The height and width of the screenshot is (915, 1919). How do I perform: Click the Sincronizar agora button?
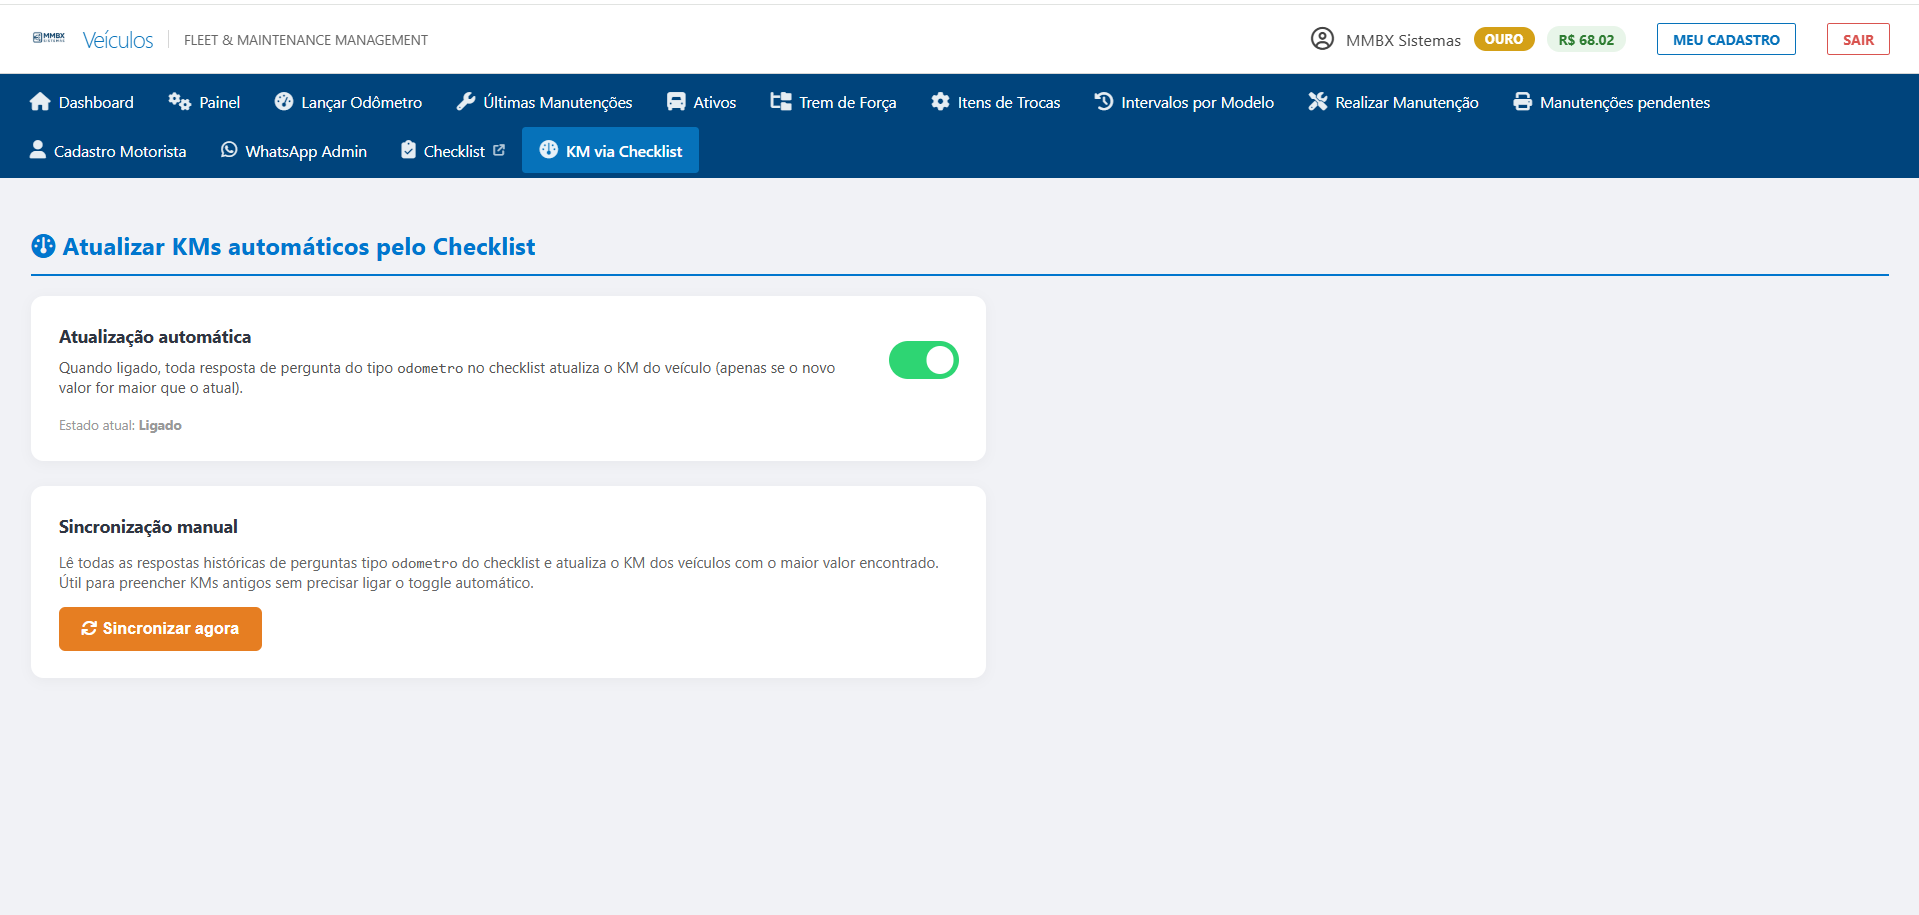[160, 629]
